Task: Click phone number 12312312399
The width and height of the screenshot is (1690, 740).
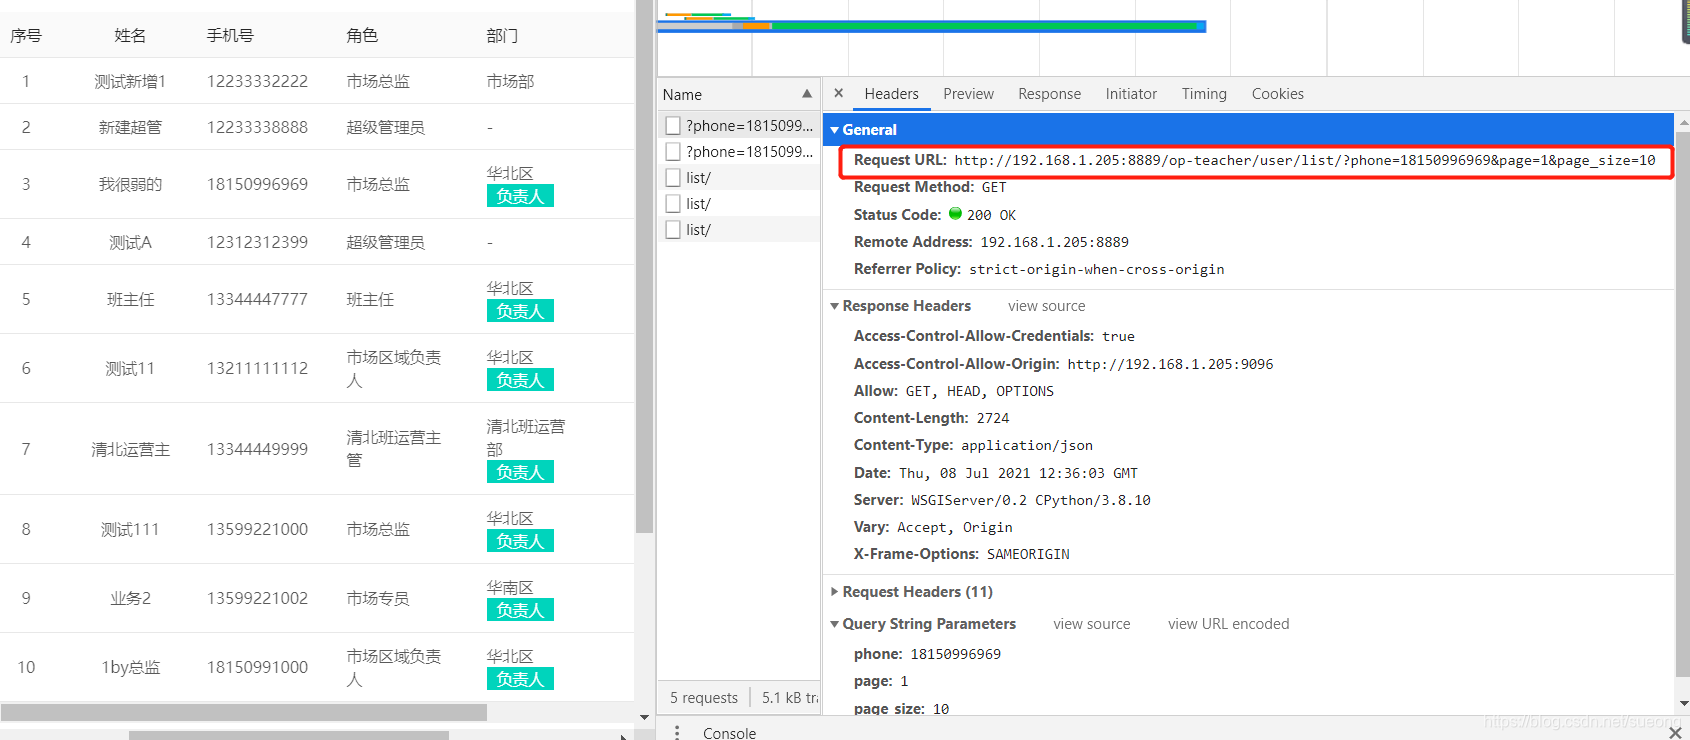Action: point(257,242)
